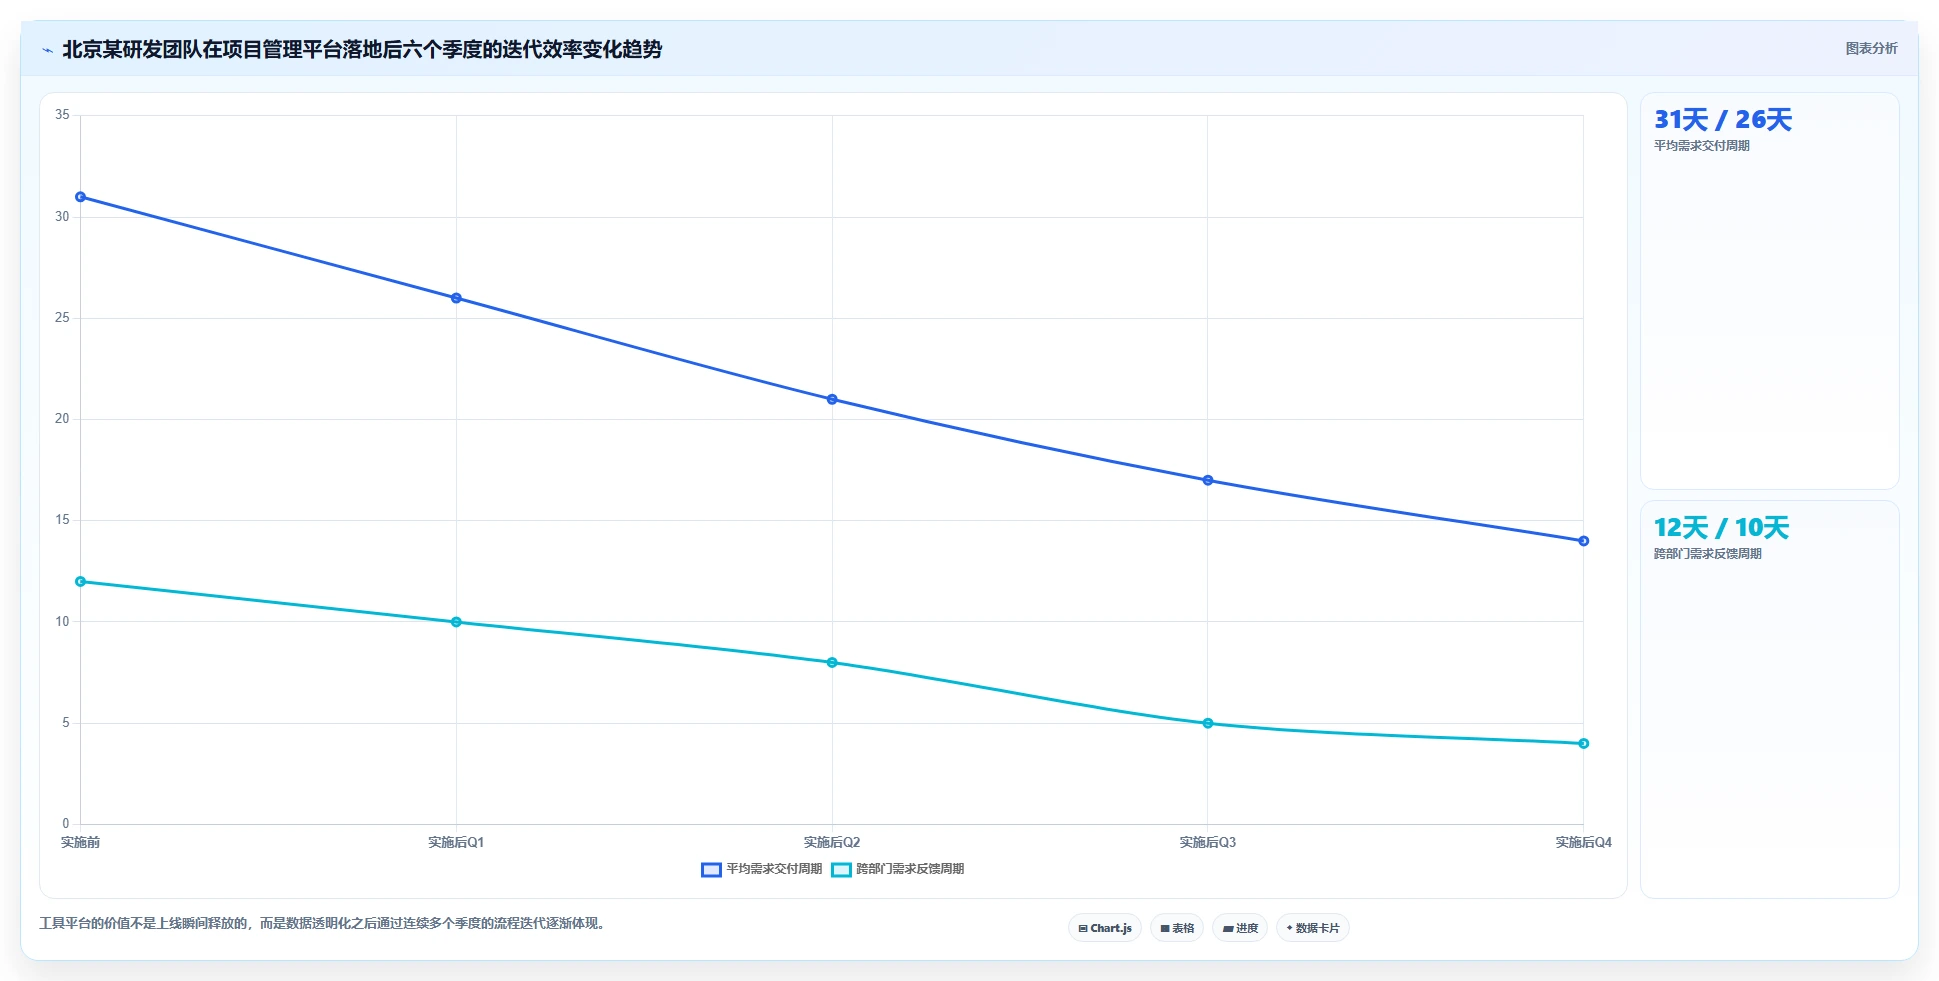The width and height of the screenshot is (1939, 981).
Task: Click the blue data point at 实施后Q3
Action: coord(1208,480)
